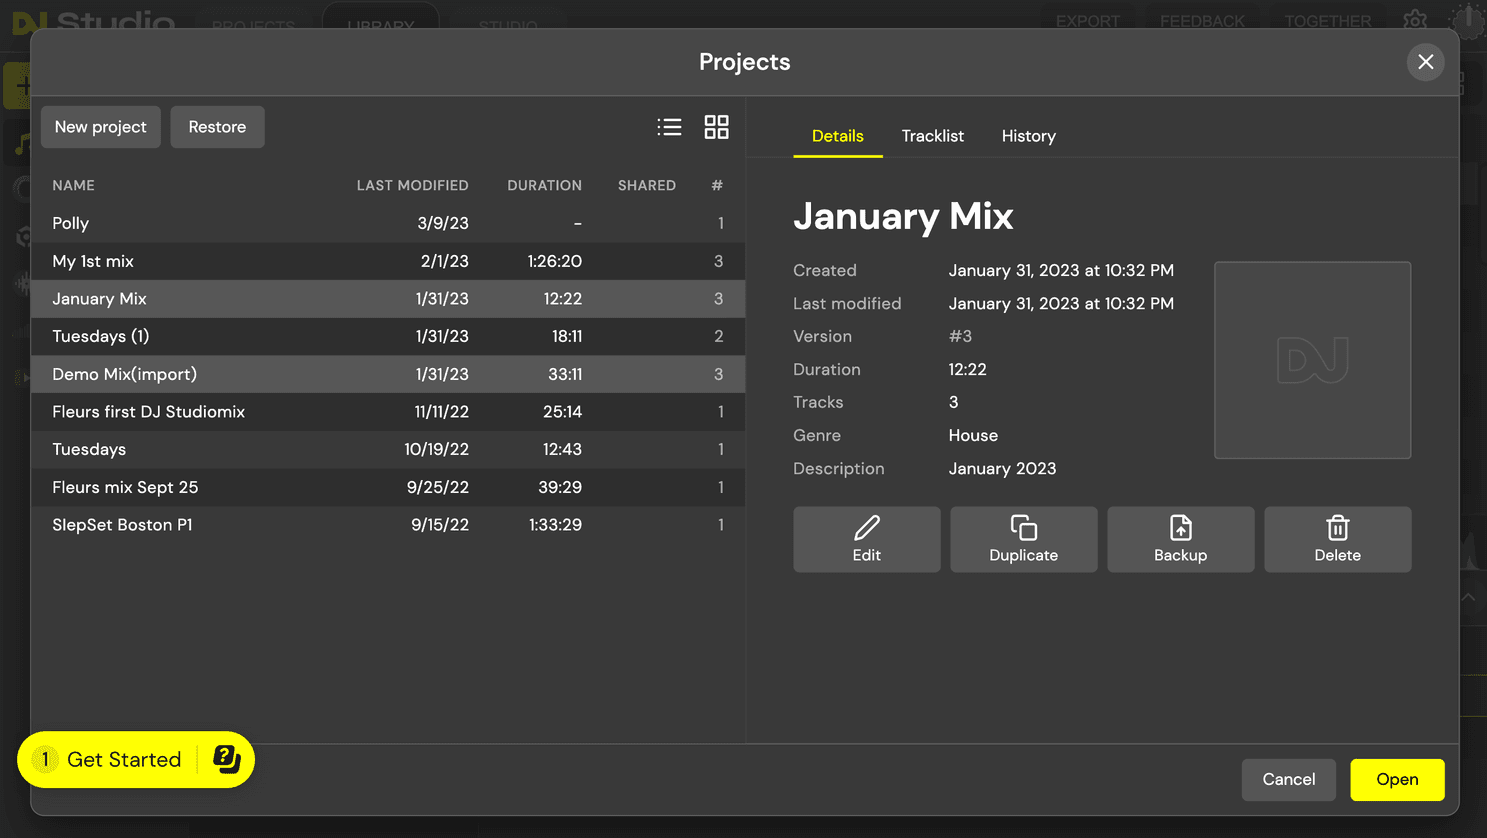Click the Genre value House

(x=973, y=436)
